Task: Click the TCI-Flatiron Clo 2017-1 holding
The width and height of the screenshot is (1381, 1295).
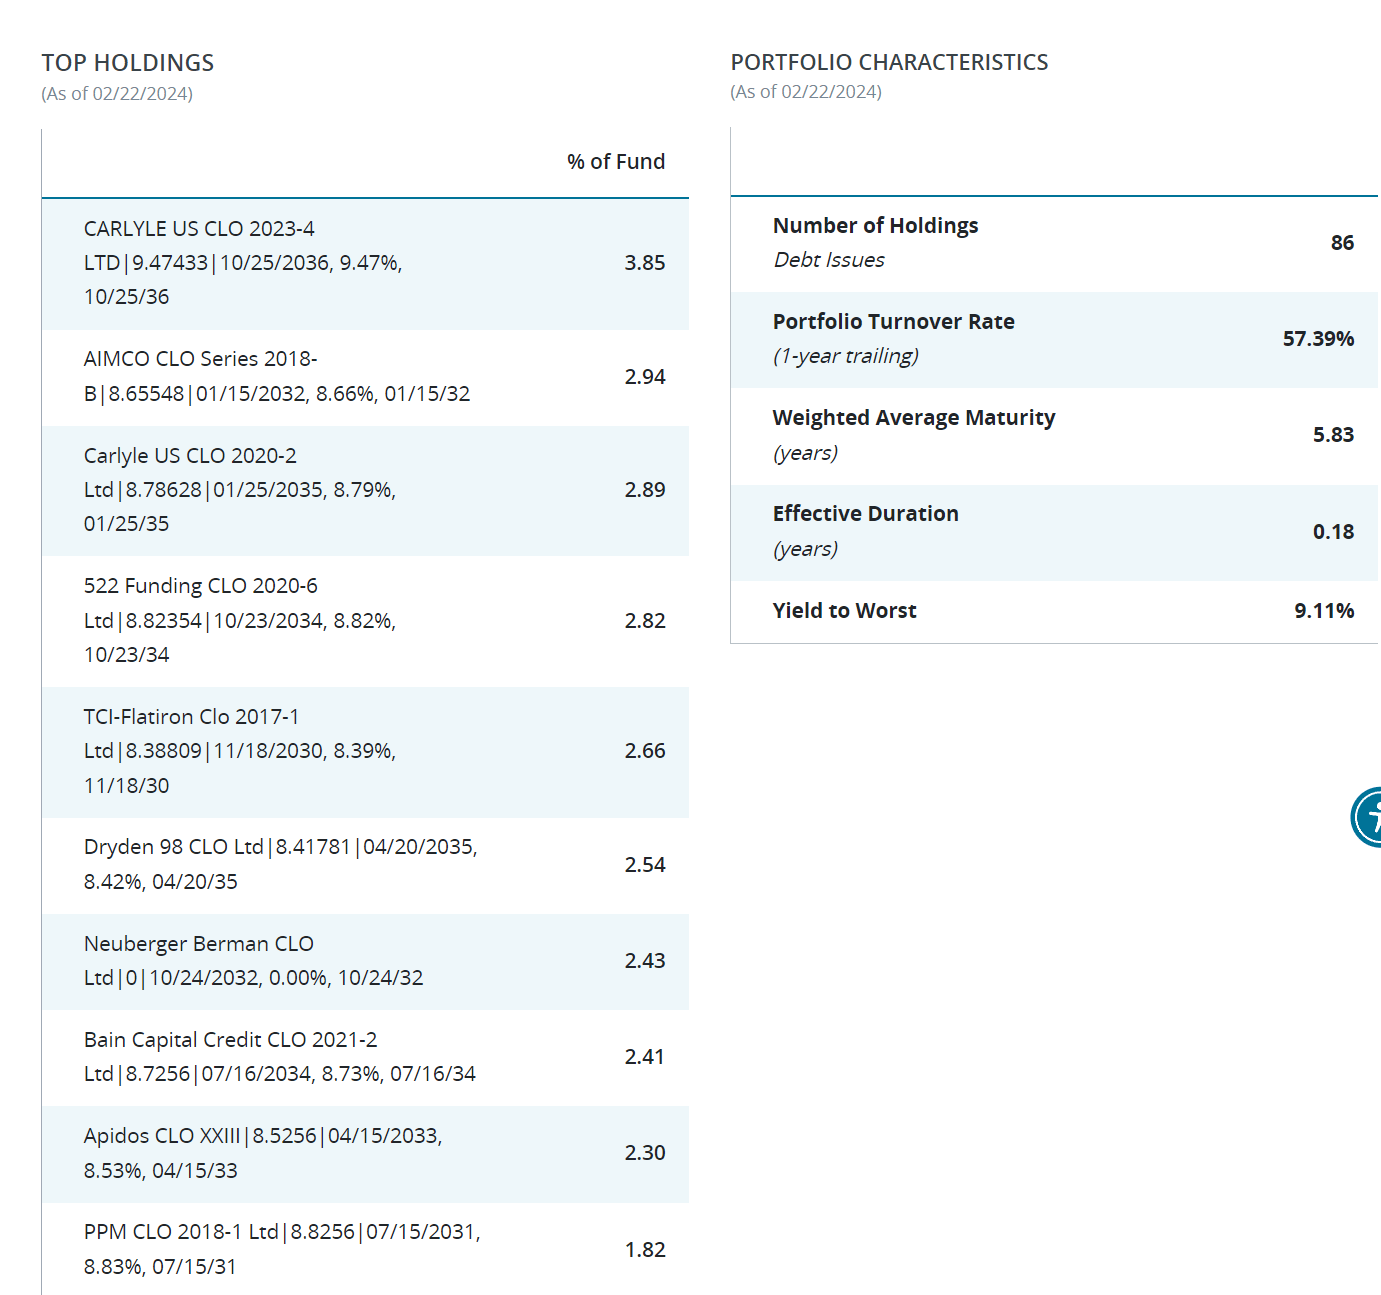Action: point(365,752)
